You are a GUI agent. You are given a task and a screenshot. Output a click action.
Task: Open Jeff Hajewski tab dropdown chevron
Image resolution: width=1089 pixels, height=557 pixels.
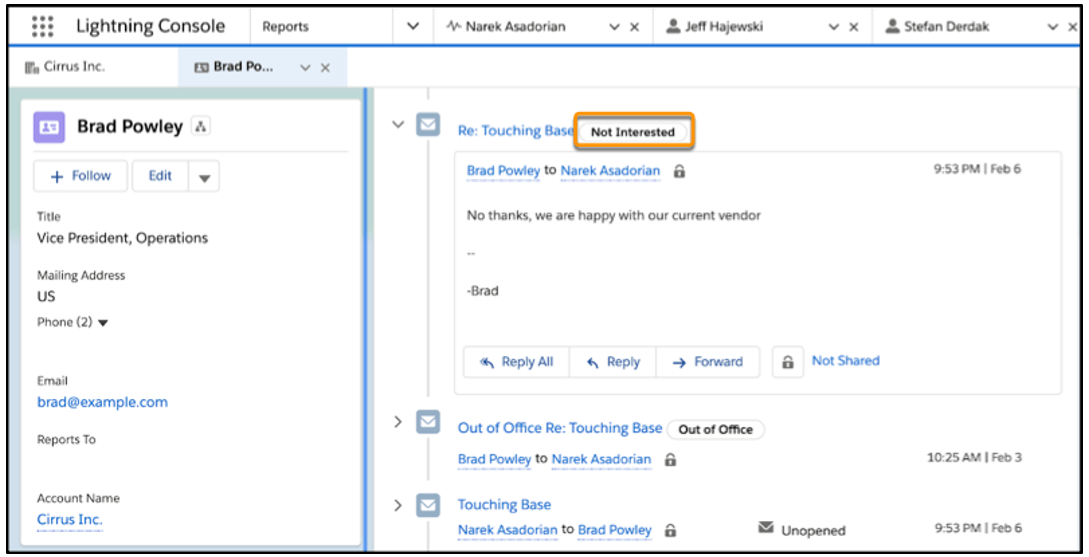[x=833, y=27]
